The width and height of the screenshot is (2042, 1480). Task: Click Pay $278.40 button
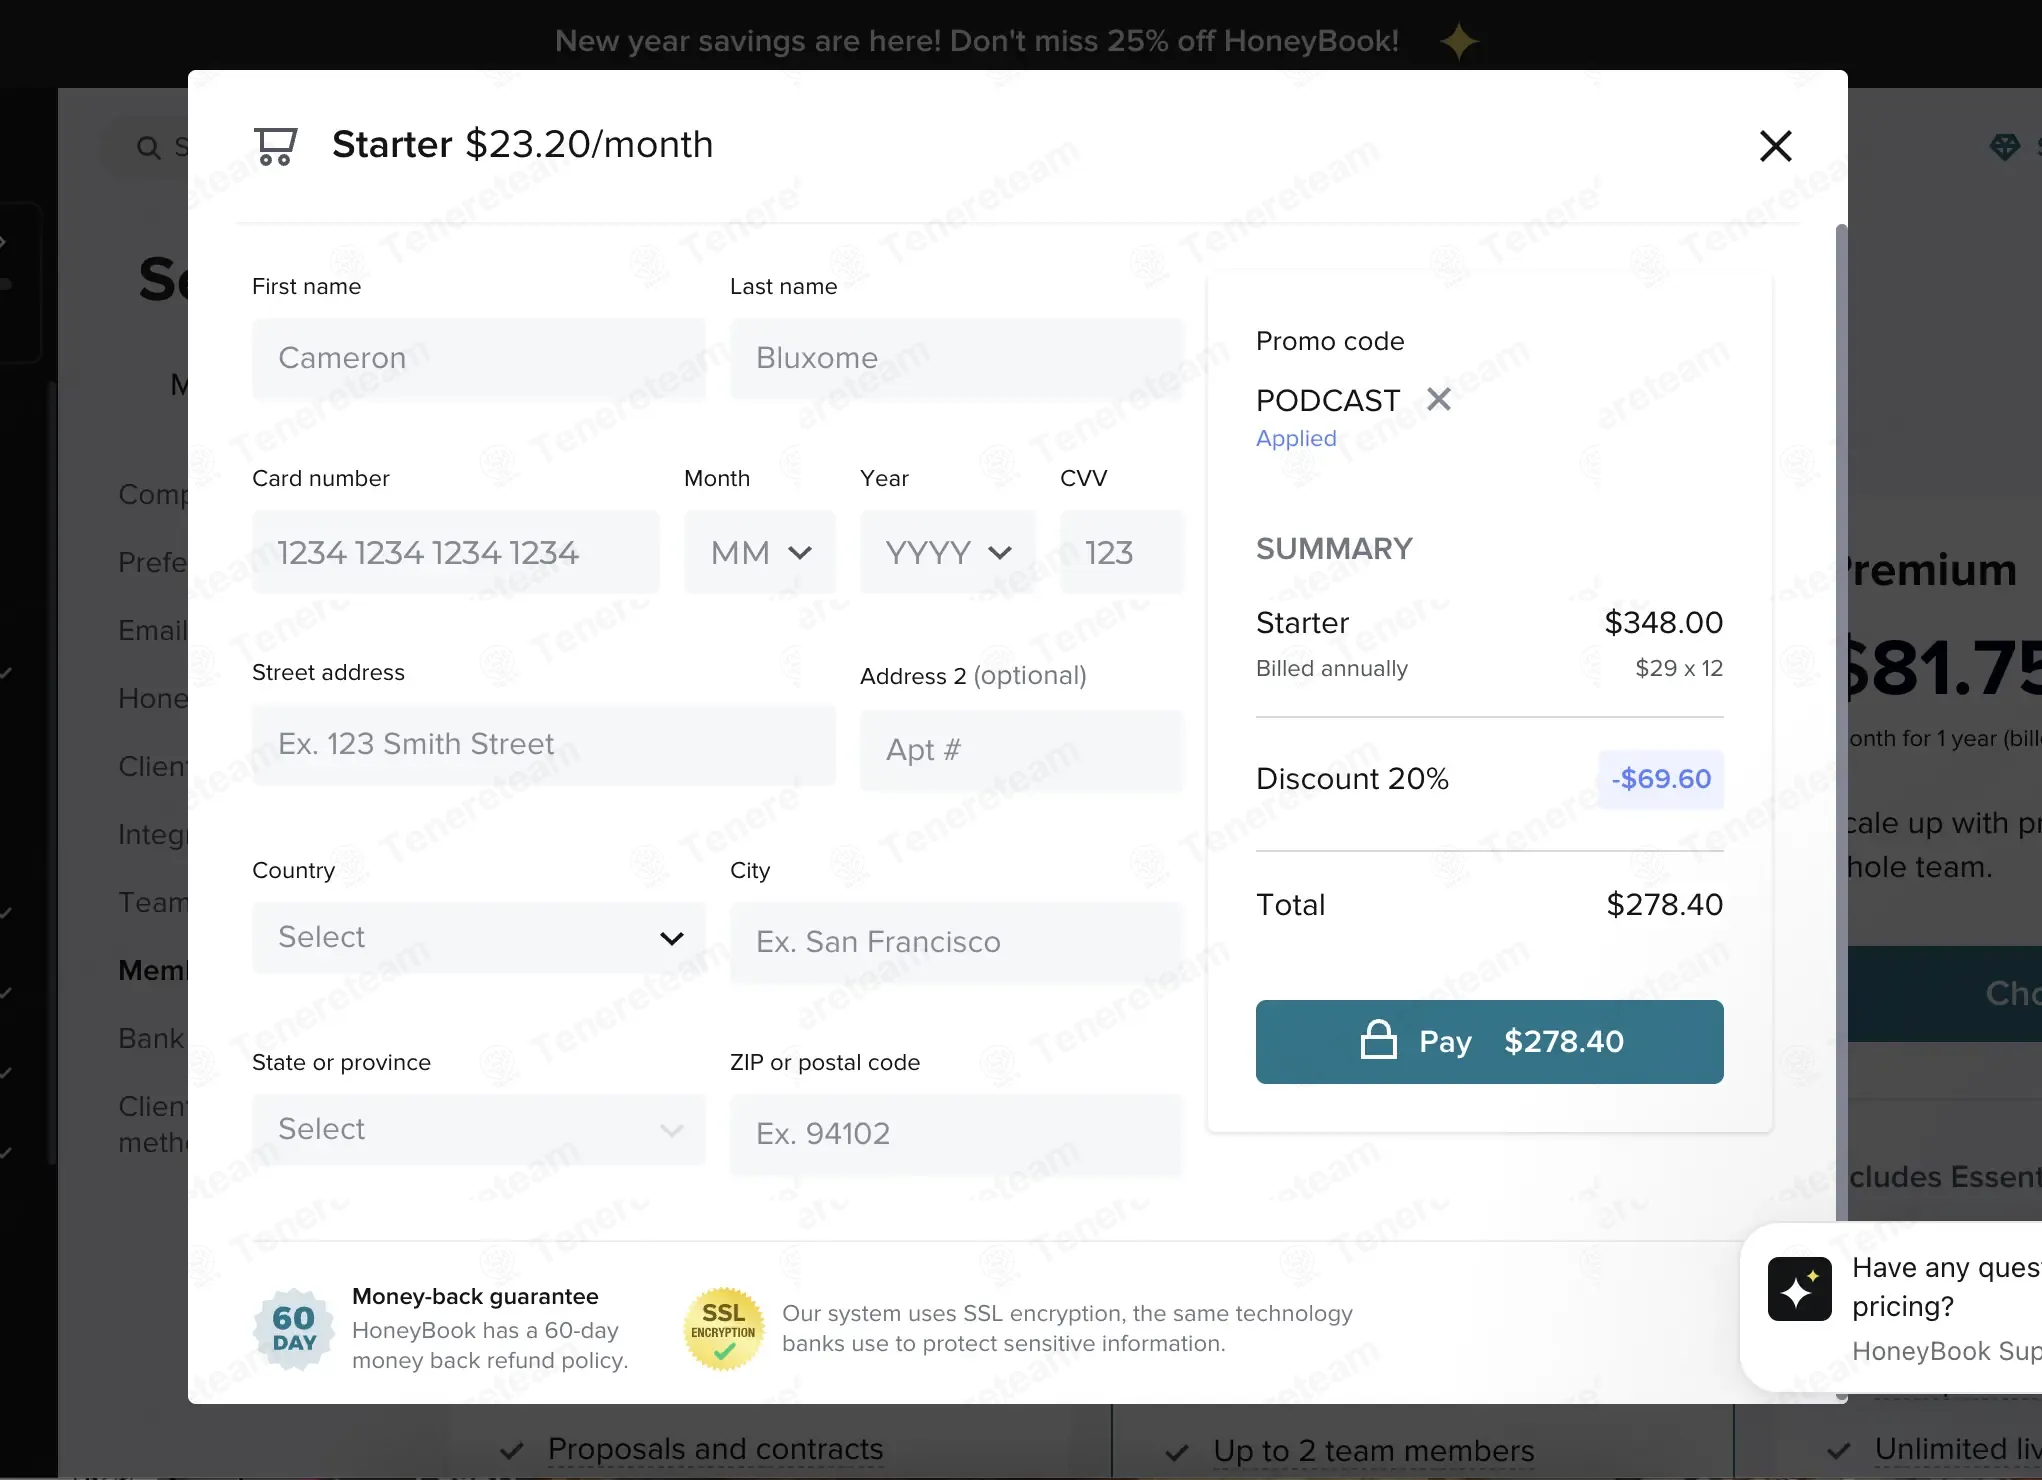point(1490,1041)
